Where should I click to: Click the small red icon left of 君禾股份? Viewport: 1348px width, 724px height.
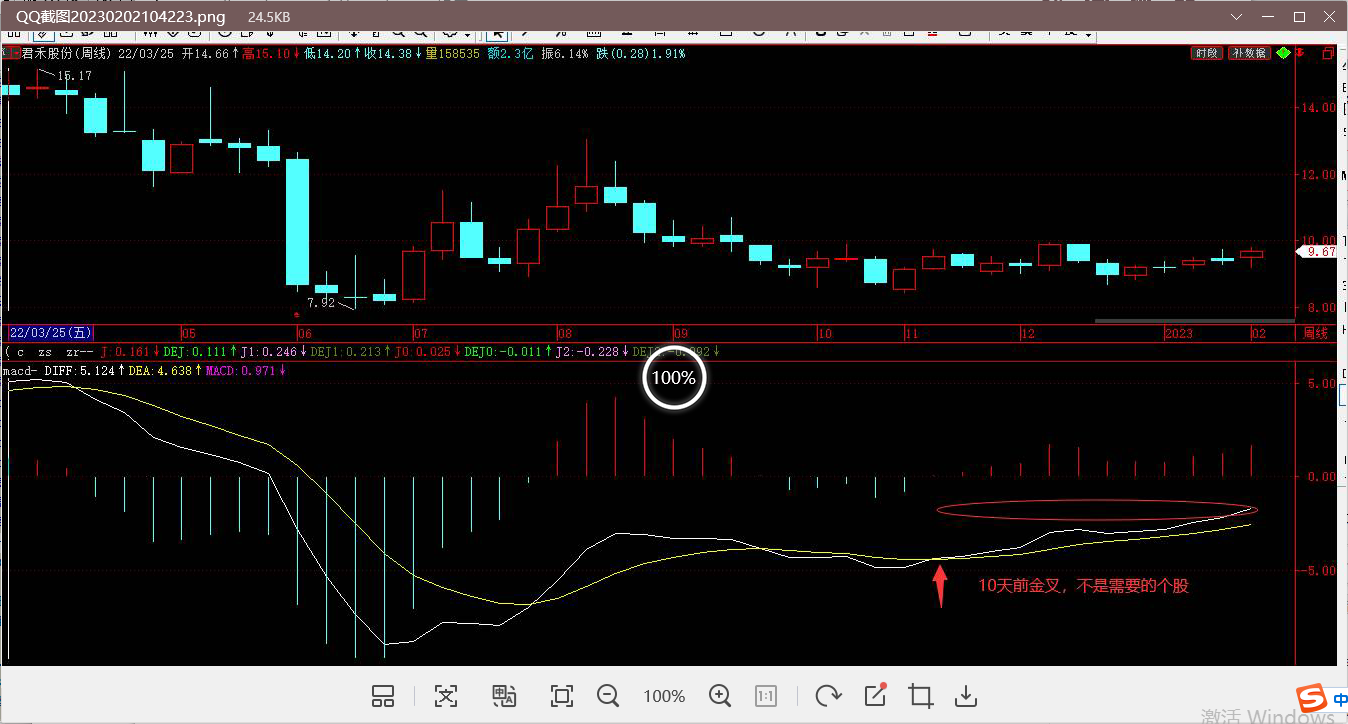[11, 53]
